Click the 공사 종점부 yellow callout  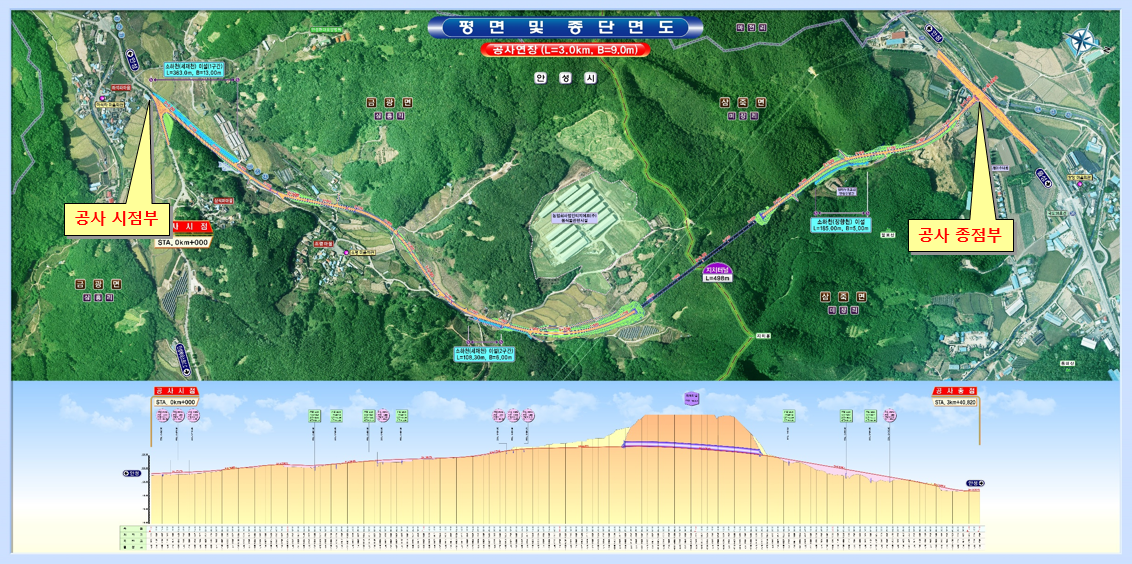[960, 236]
